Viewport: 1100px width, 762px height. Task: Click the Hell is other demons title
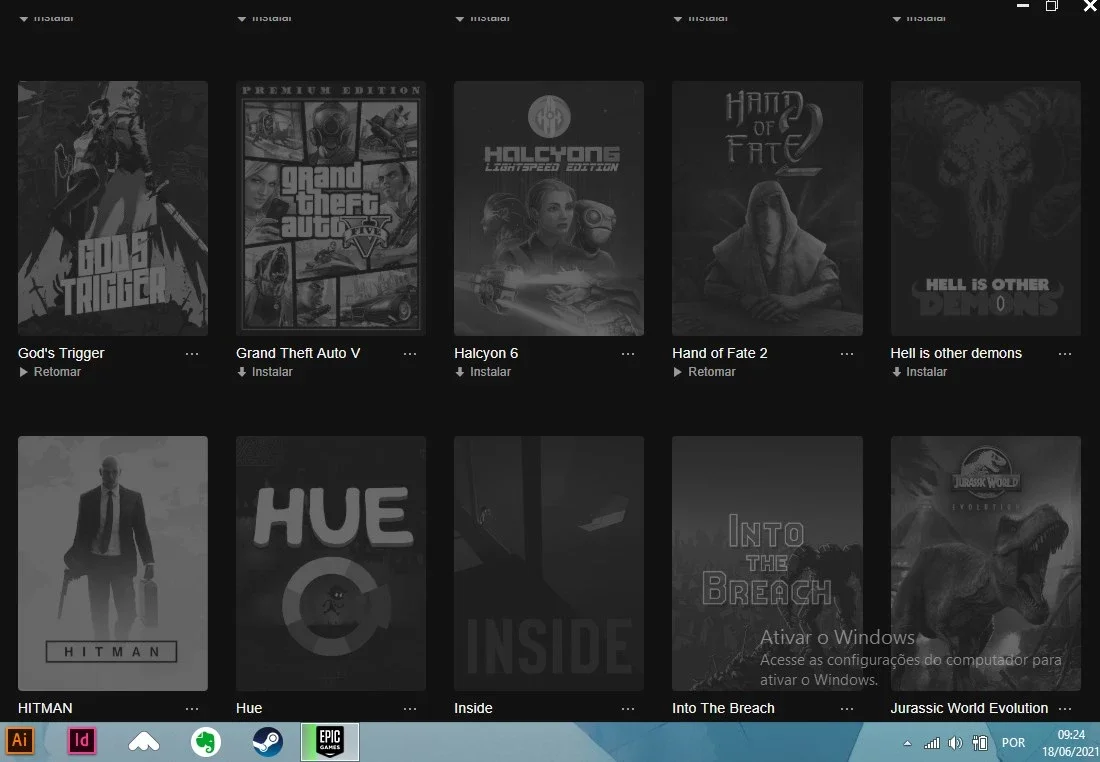pos(956,353)
